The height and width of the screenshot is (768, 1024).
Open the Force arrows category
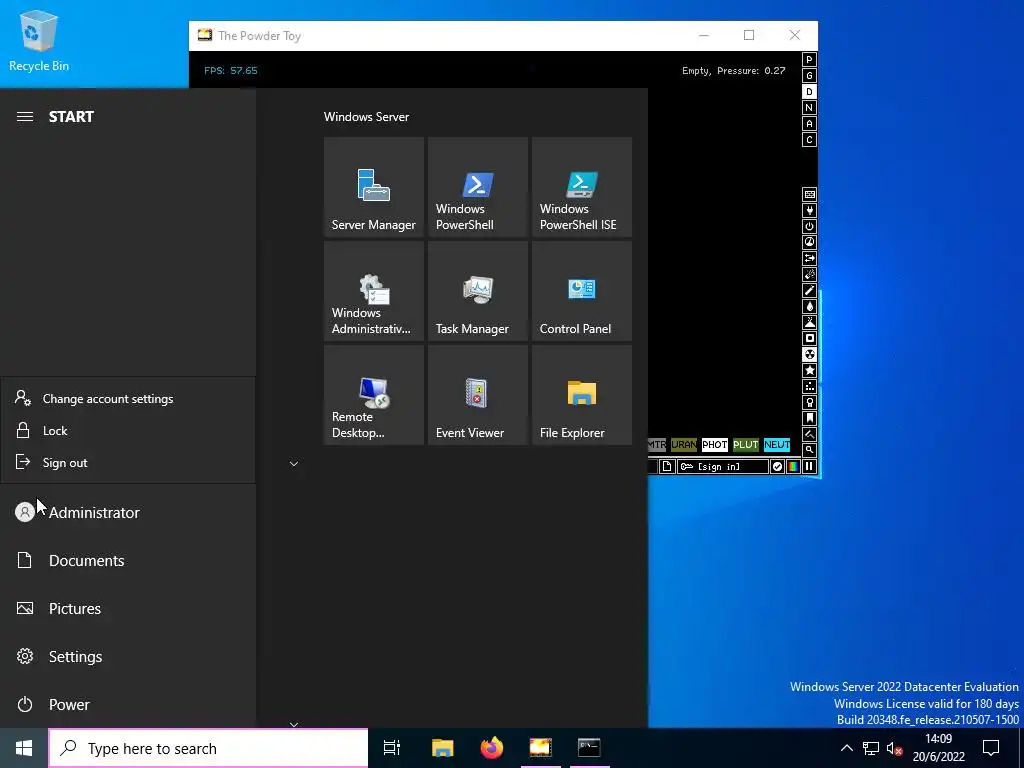809,258
